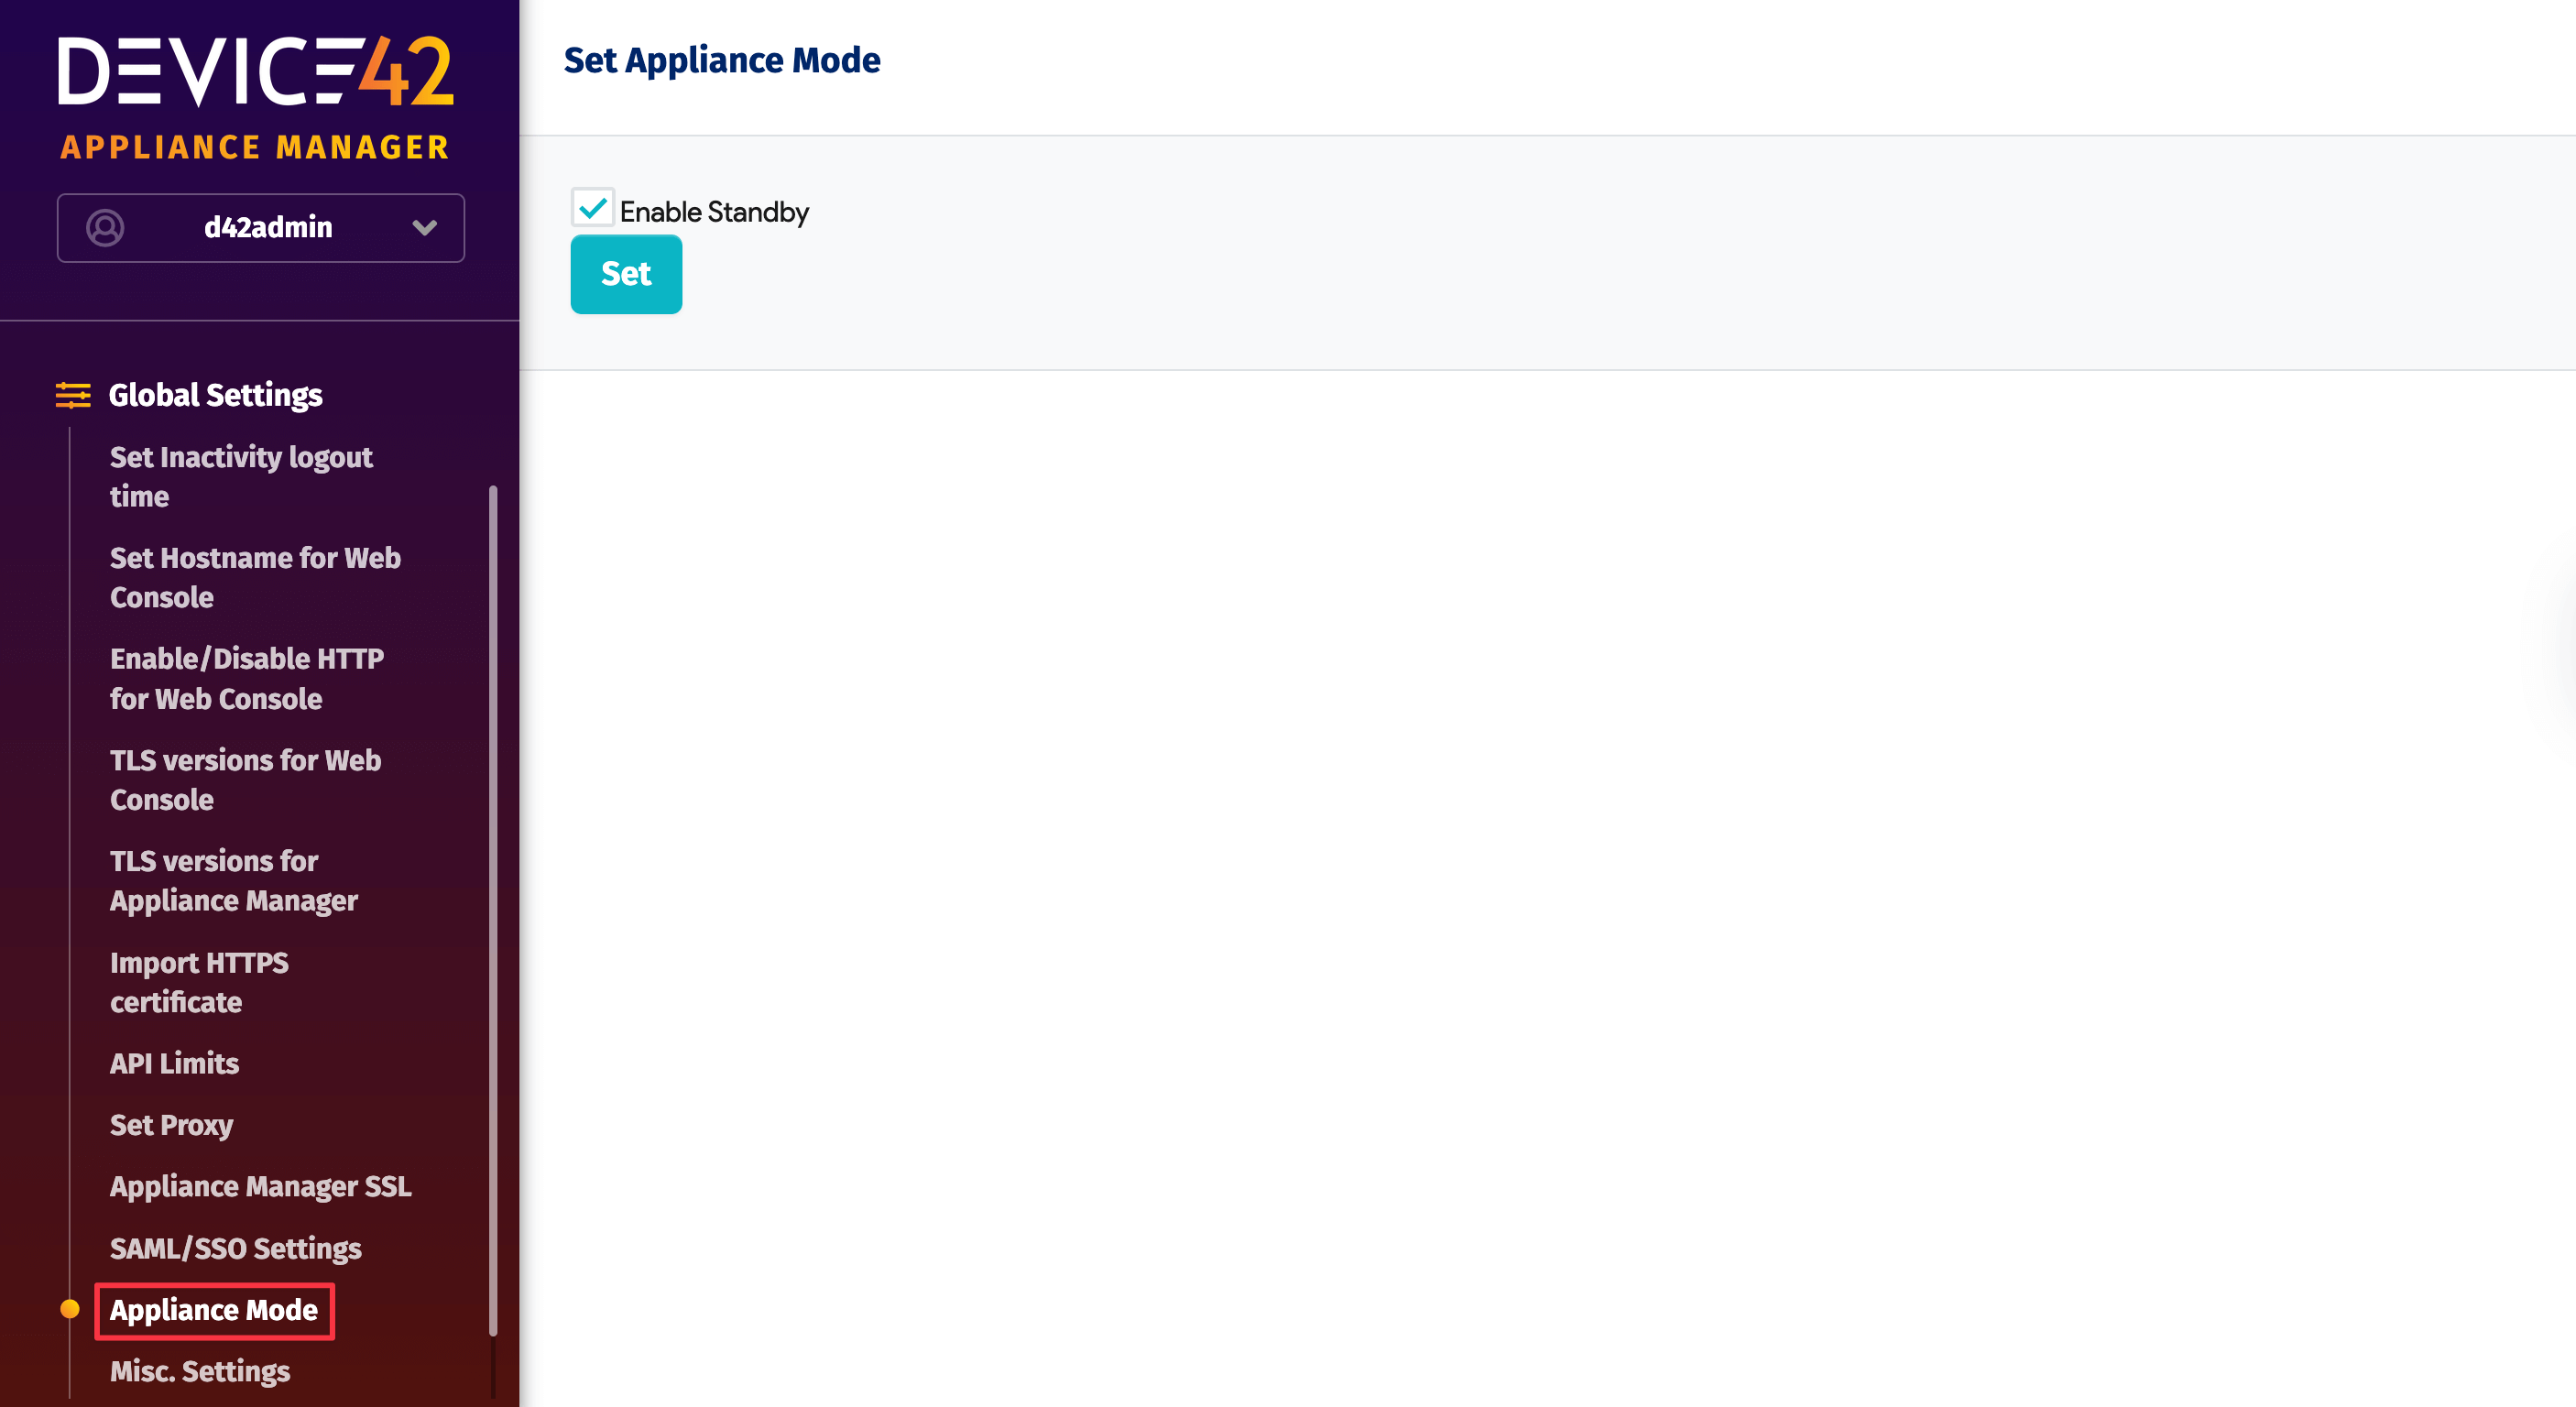This screenshot has height=1407, width=2576.
Task: Open Enable/Disable HTTP for Web Console
Action: coord(246,678)
